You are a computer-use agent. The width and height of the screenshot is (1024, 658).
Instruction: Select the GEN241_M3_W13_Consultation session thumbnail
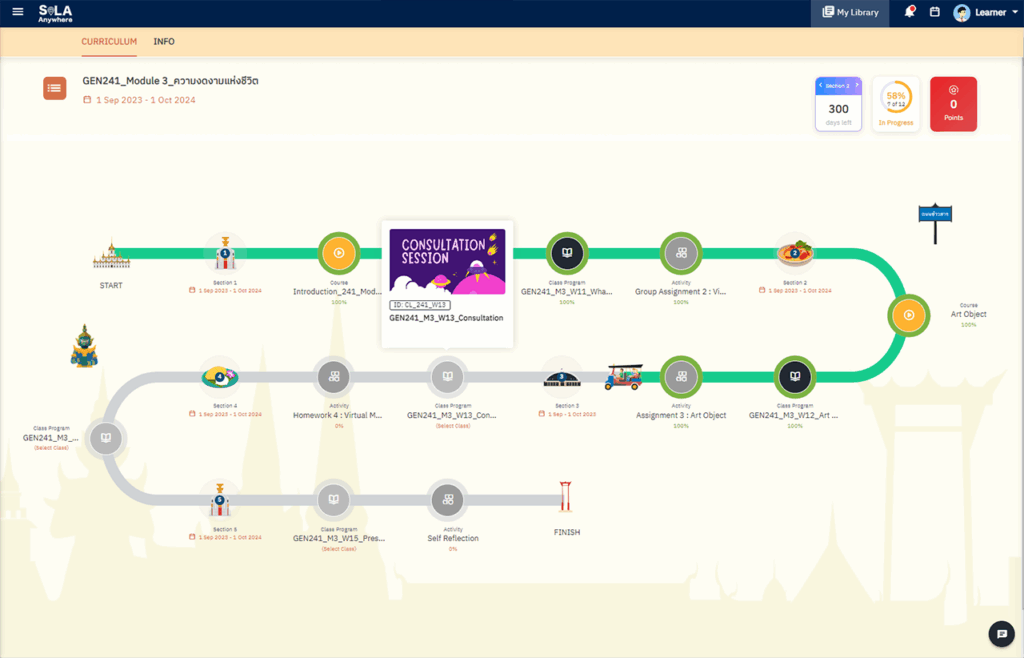447,261
